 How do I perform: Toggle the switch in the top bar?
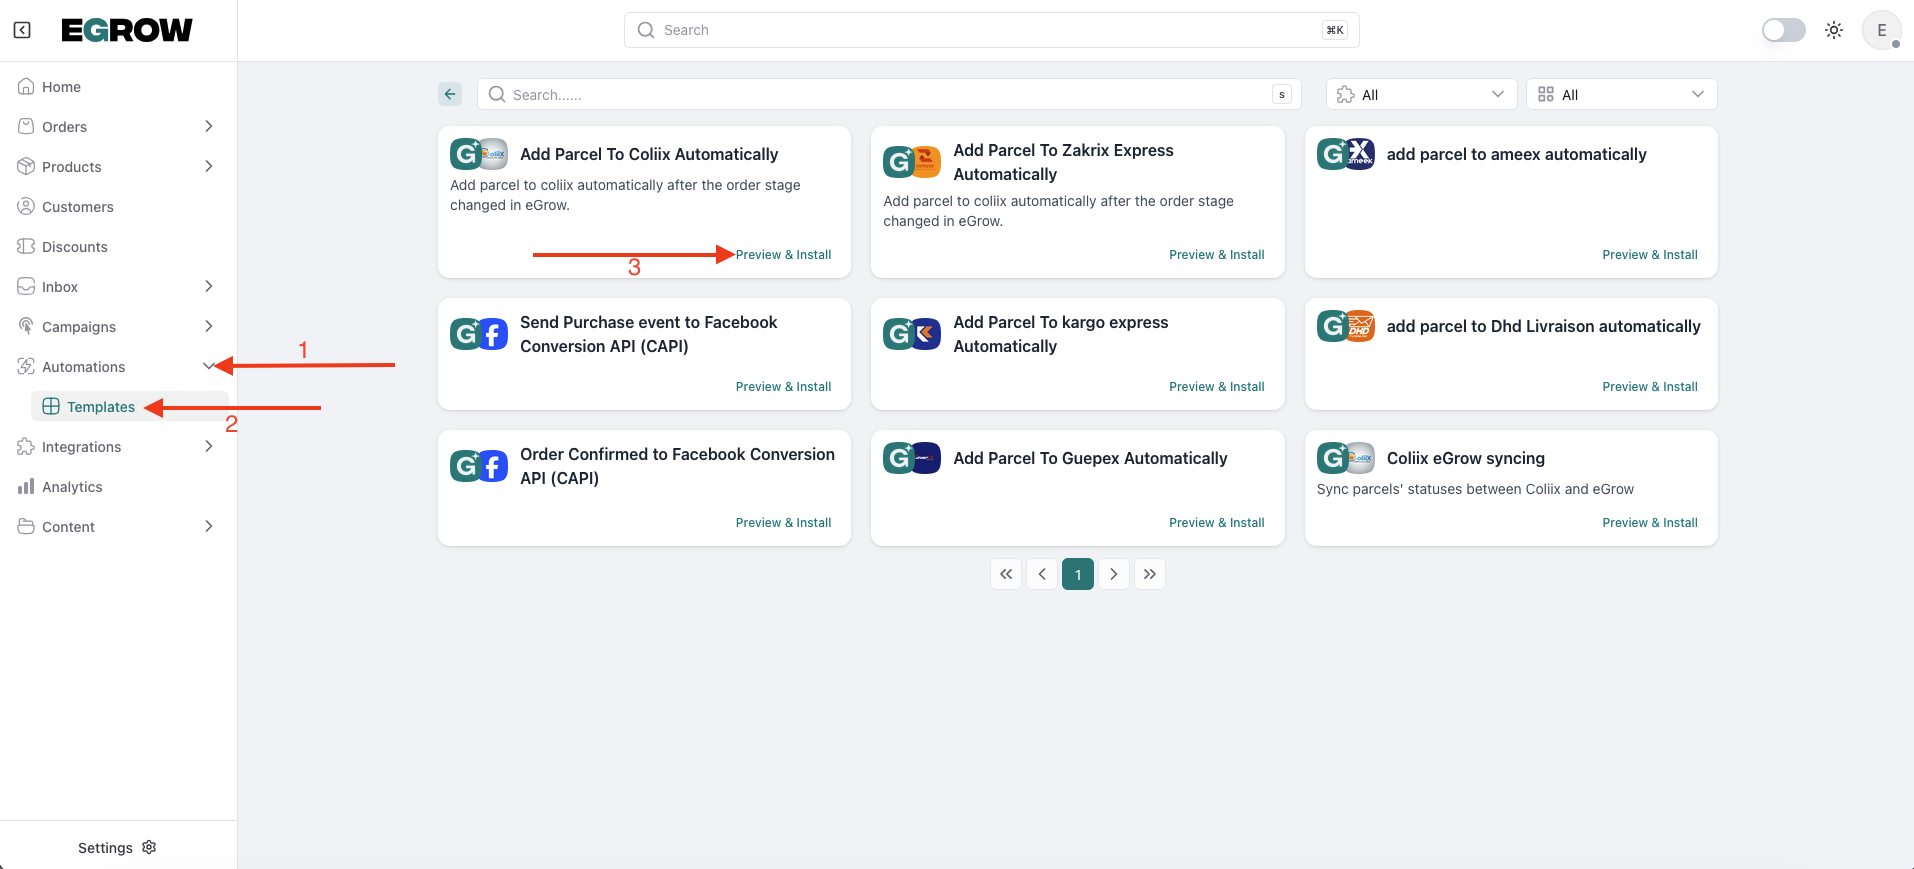tap(1783, 30)
